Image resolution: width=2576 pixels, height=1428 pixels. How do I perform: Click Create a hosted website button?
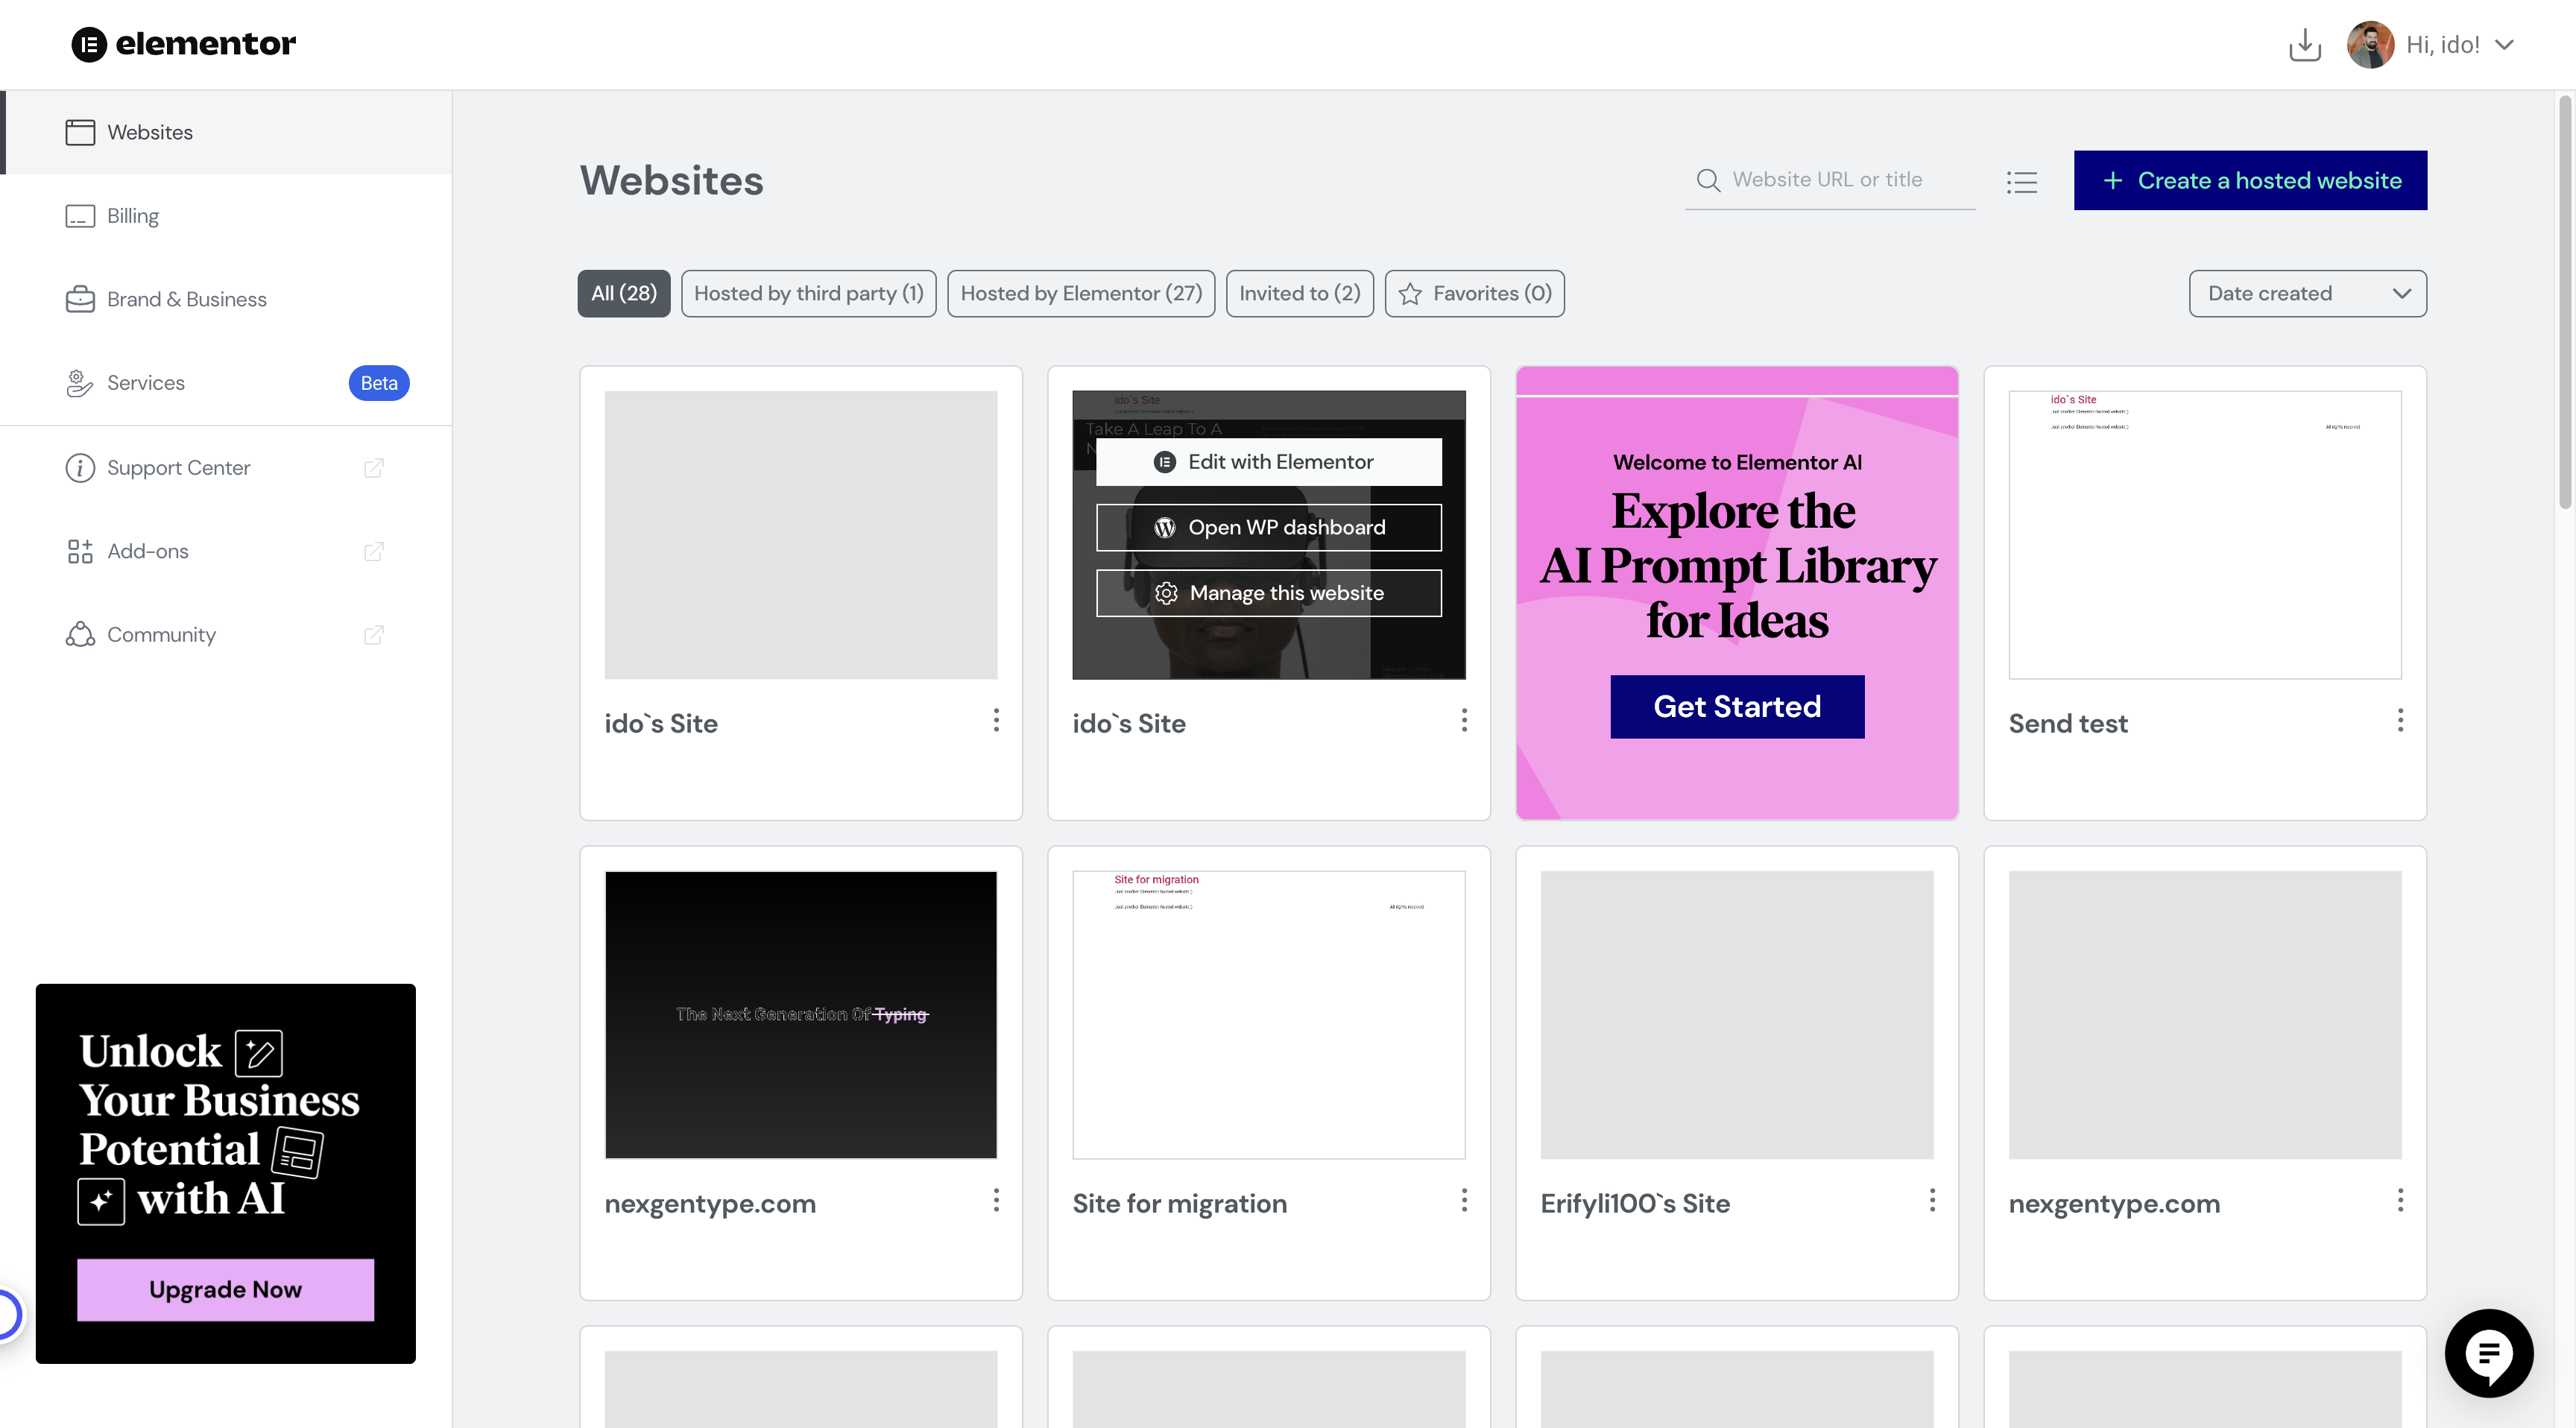pos(2250,181)
